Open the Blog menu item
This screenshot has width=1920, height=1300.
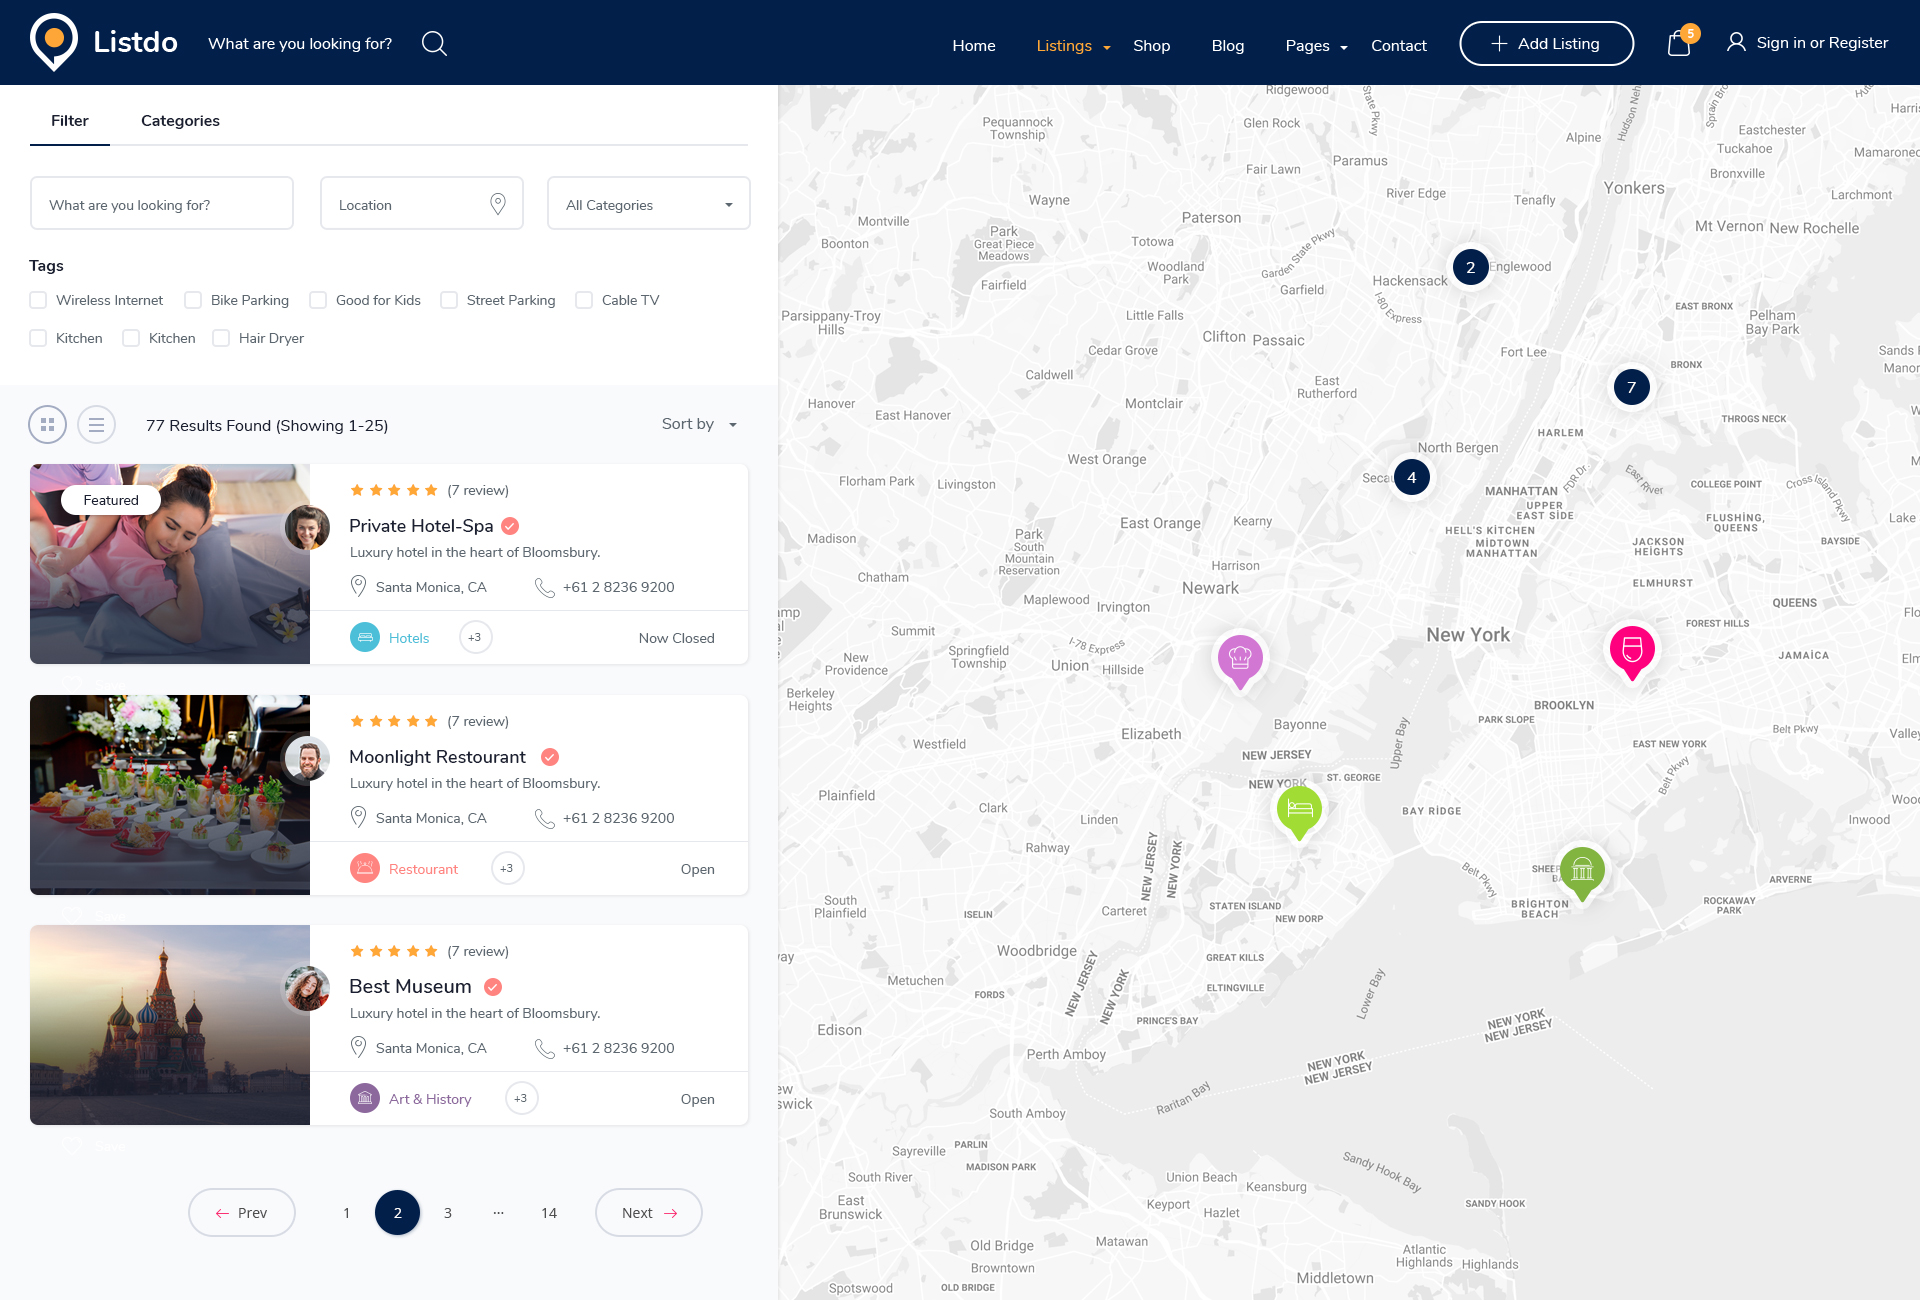point(1227,46)
